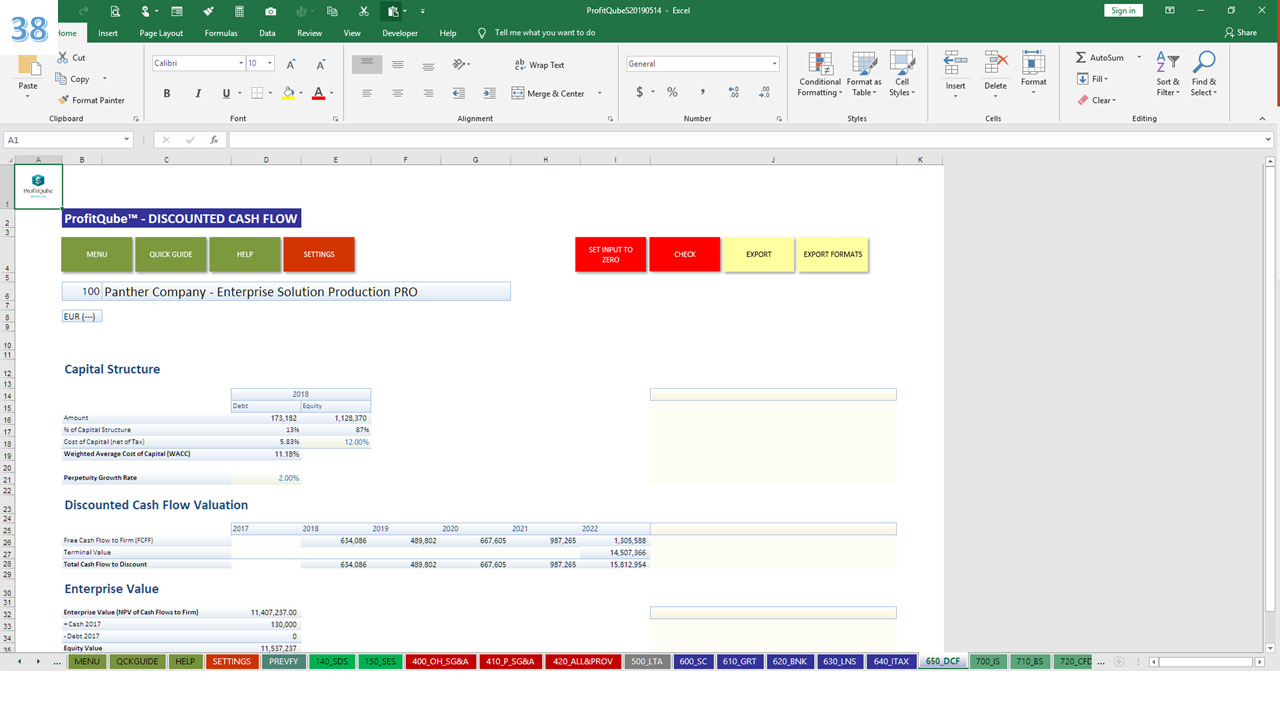Click the red SETTINGS worksheet button
Image resolution: width=1280 pixels, height=720 pixels.
pyautogui.click(x=319, y=254)
